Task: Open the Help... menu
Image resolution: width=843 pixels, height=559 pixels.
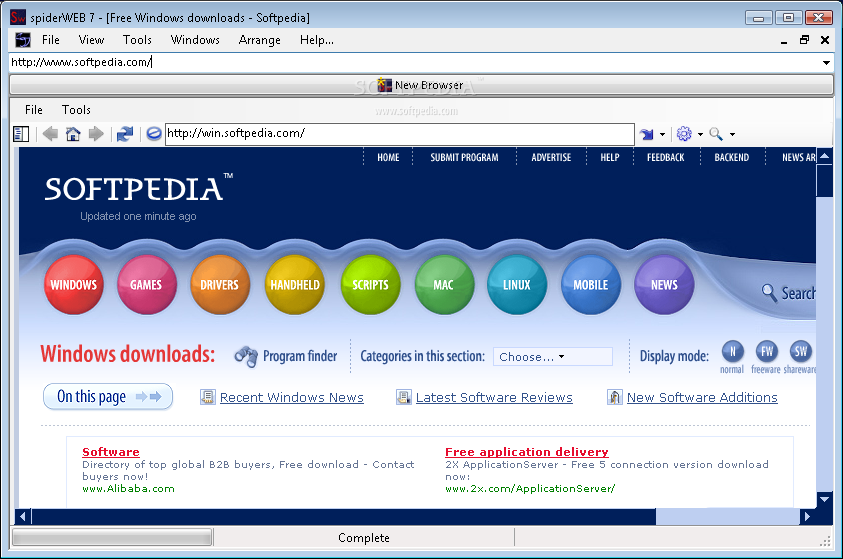Action: (317, 40)
